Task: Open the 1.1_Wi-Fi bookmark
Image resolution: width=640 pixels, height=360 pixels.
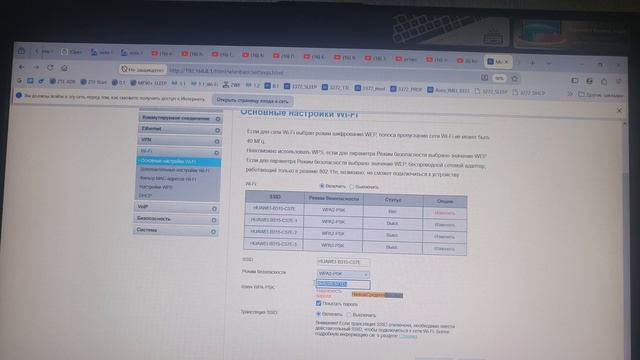Action: (x=204, y=84)
